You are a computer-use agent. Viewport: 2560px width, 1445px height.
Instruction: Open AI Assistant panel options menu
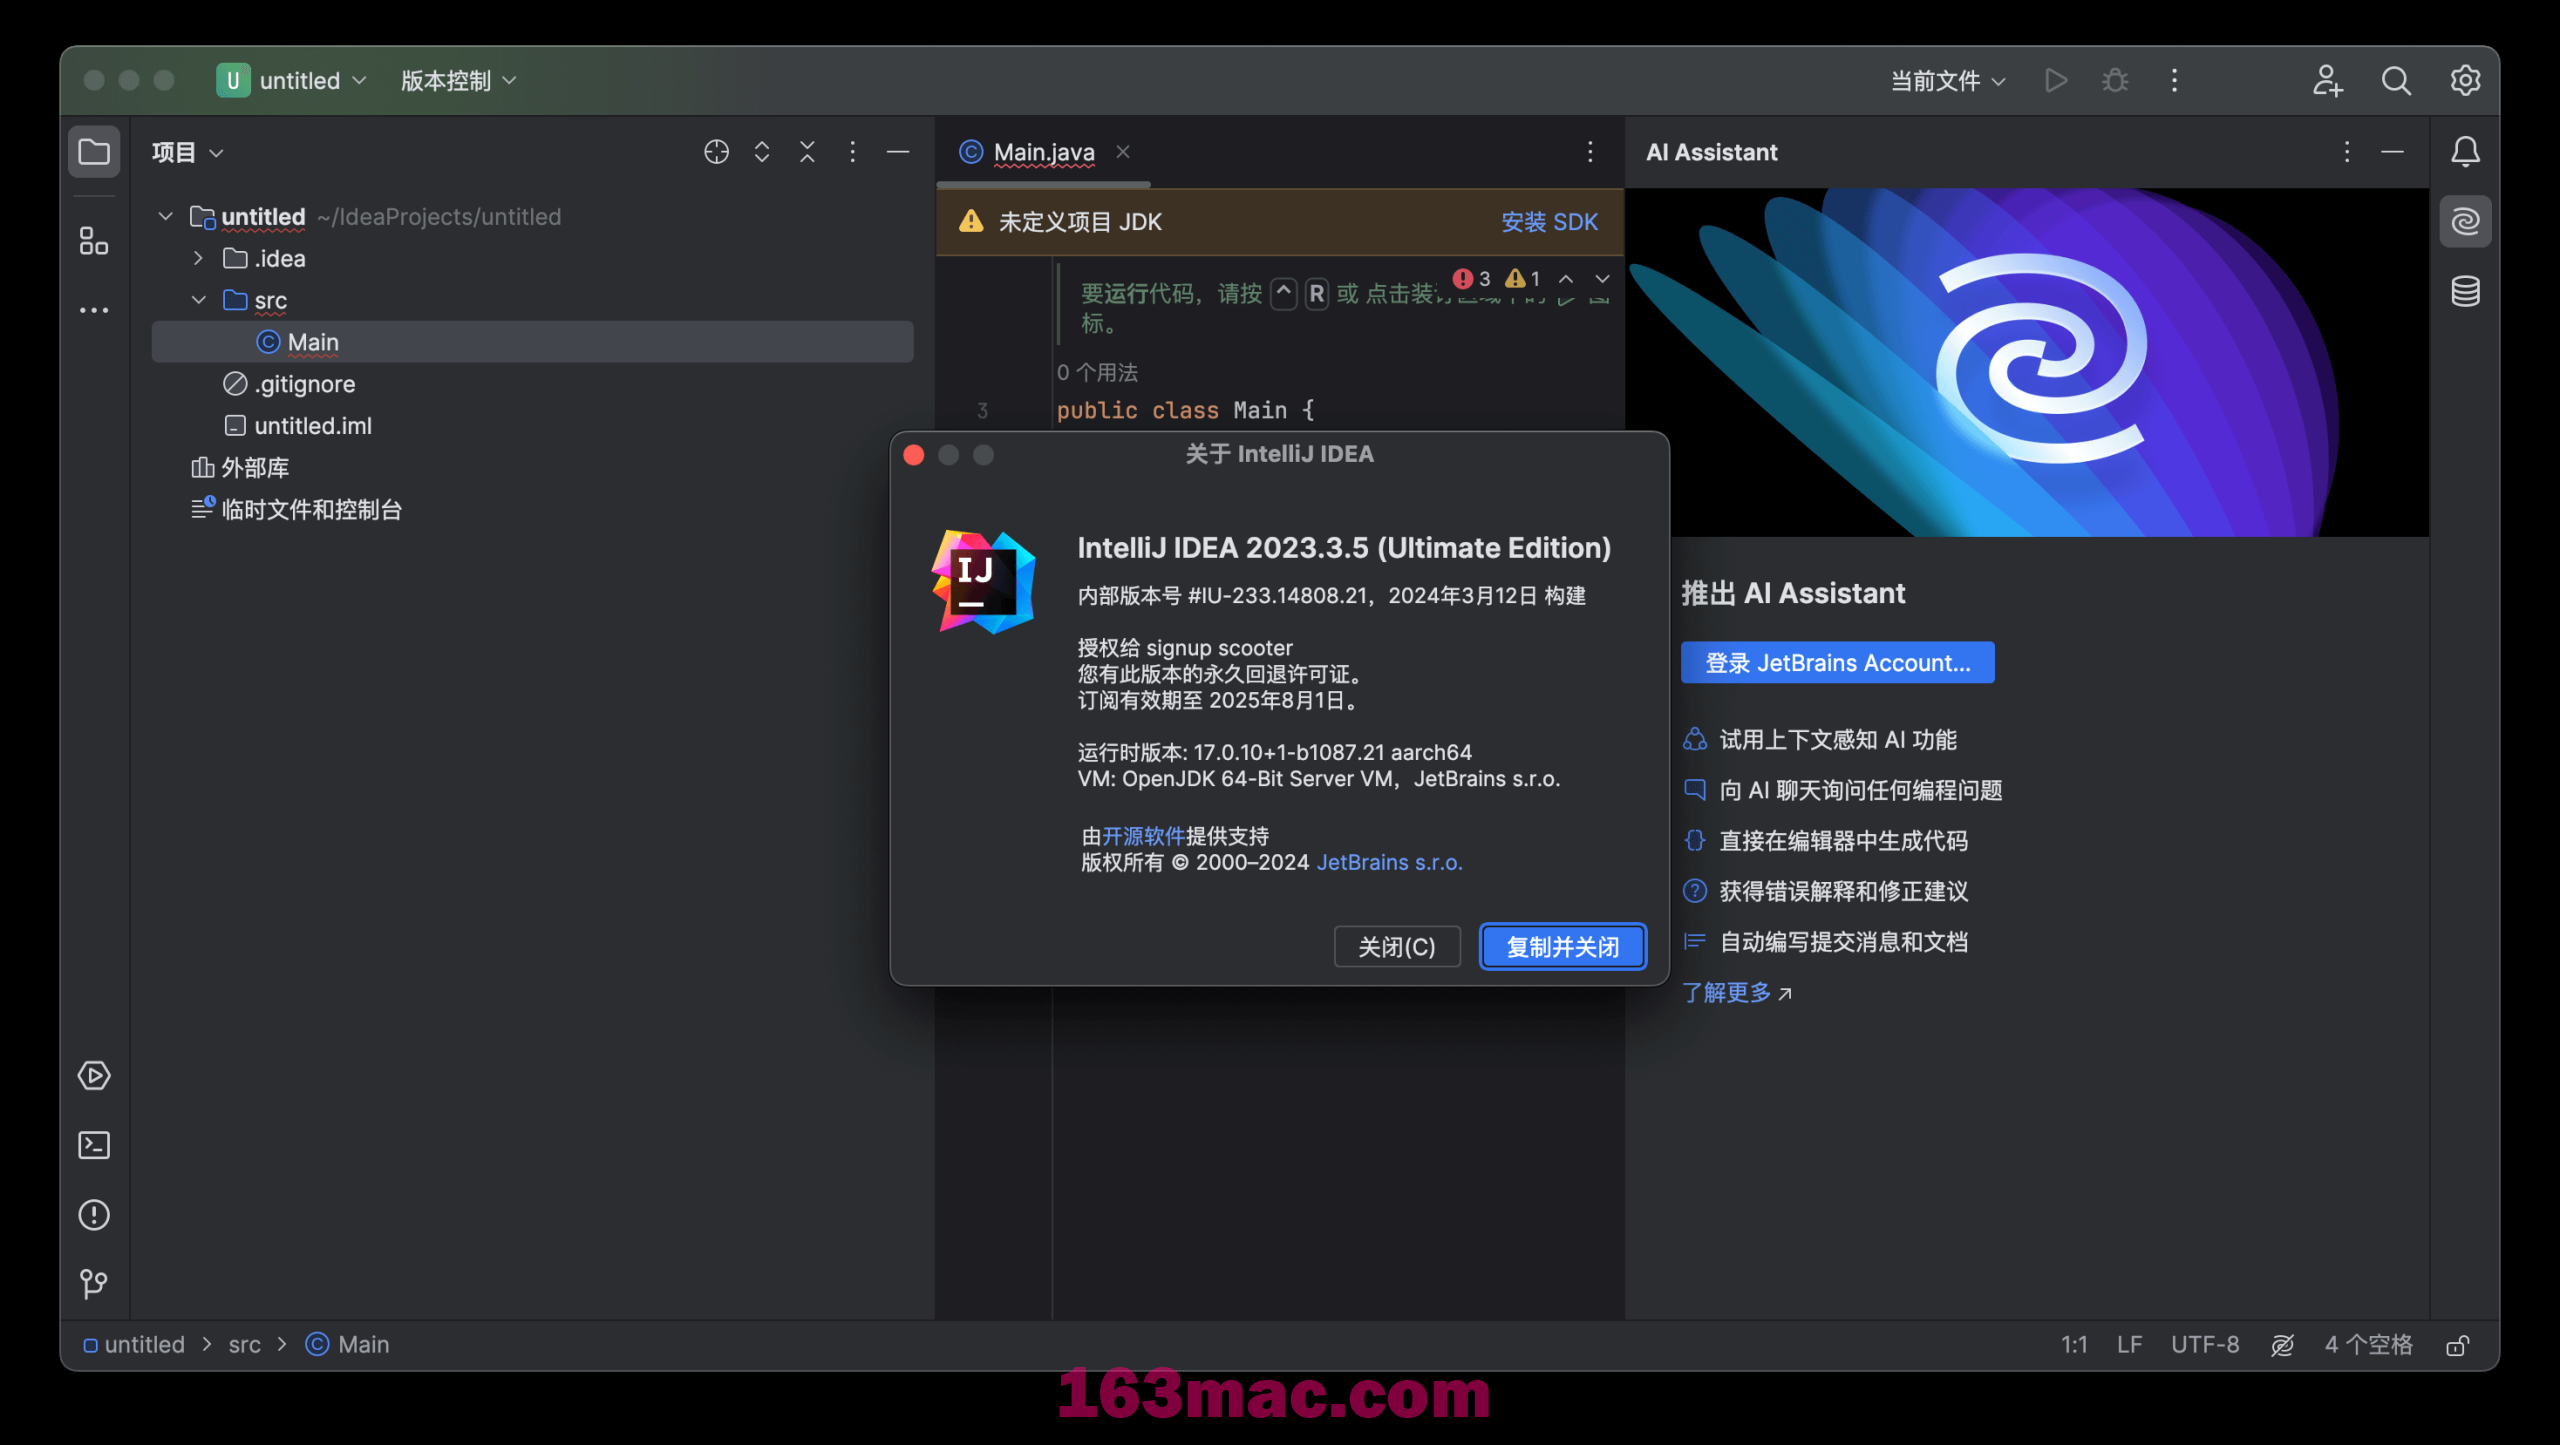[2347, 152]
